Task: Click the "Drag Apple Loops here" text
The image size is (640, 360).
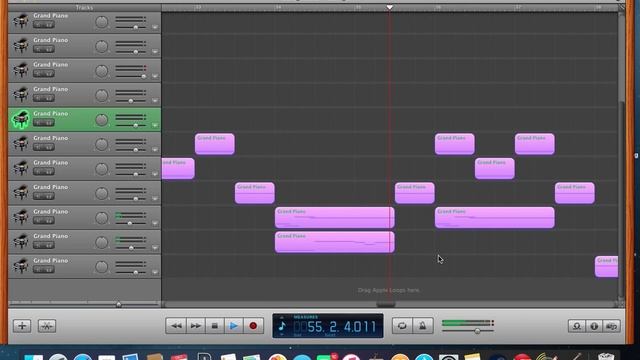Action: point(389,290)
